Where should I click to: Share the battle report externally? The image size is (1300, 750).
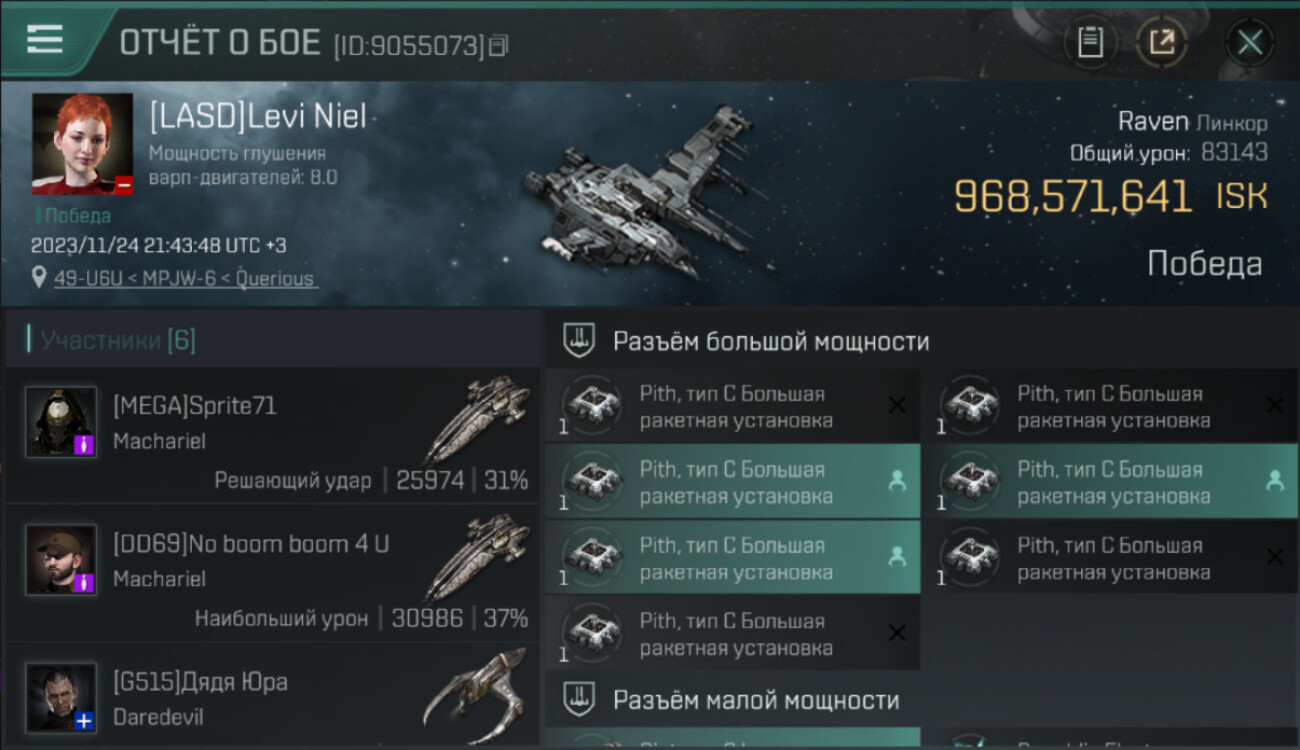click(1162, 42)
